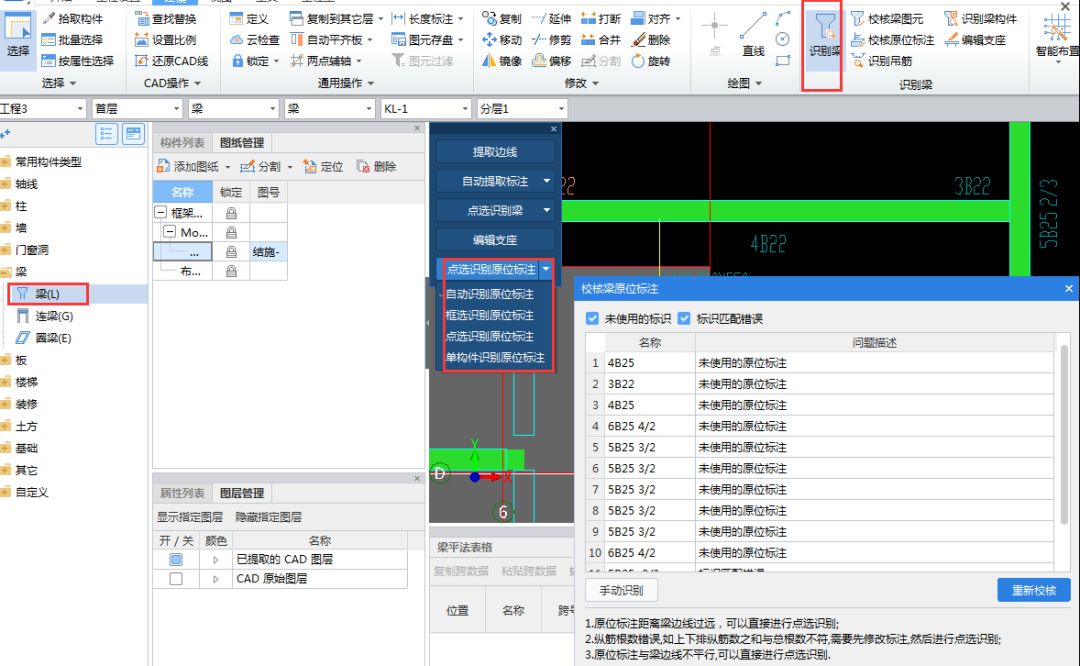
Task: Click the 识别梁 ribbon tool icon
Action: pos(822,37)
